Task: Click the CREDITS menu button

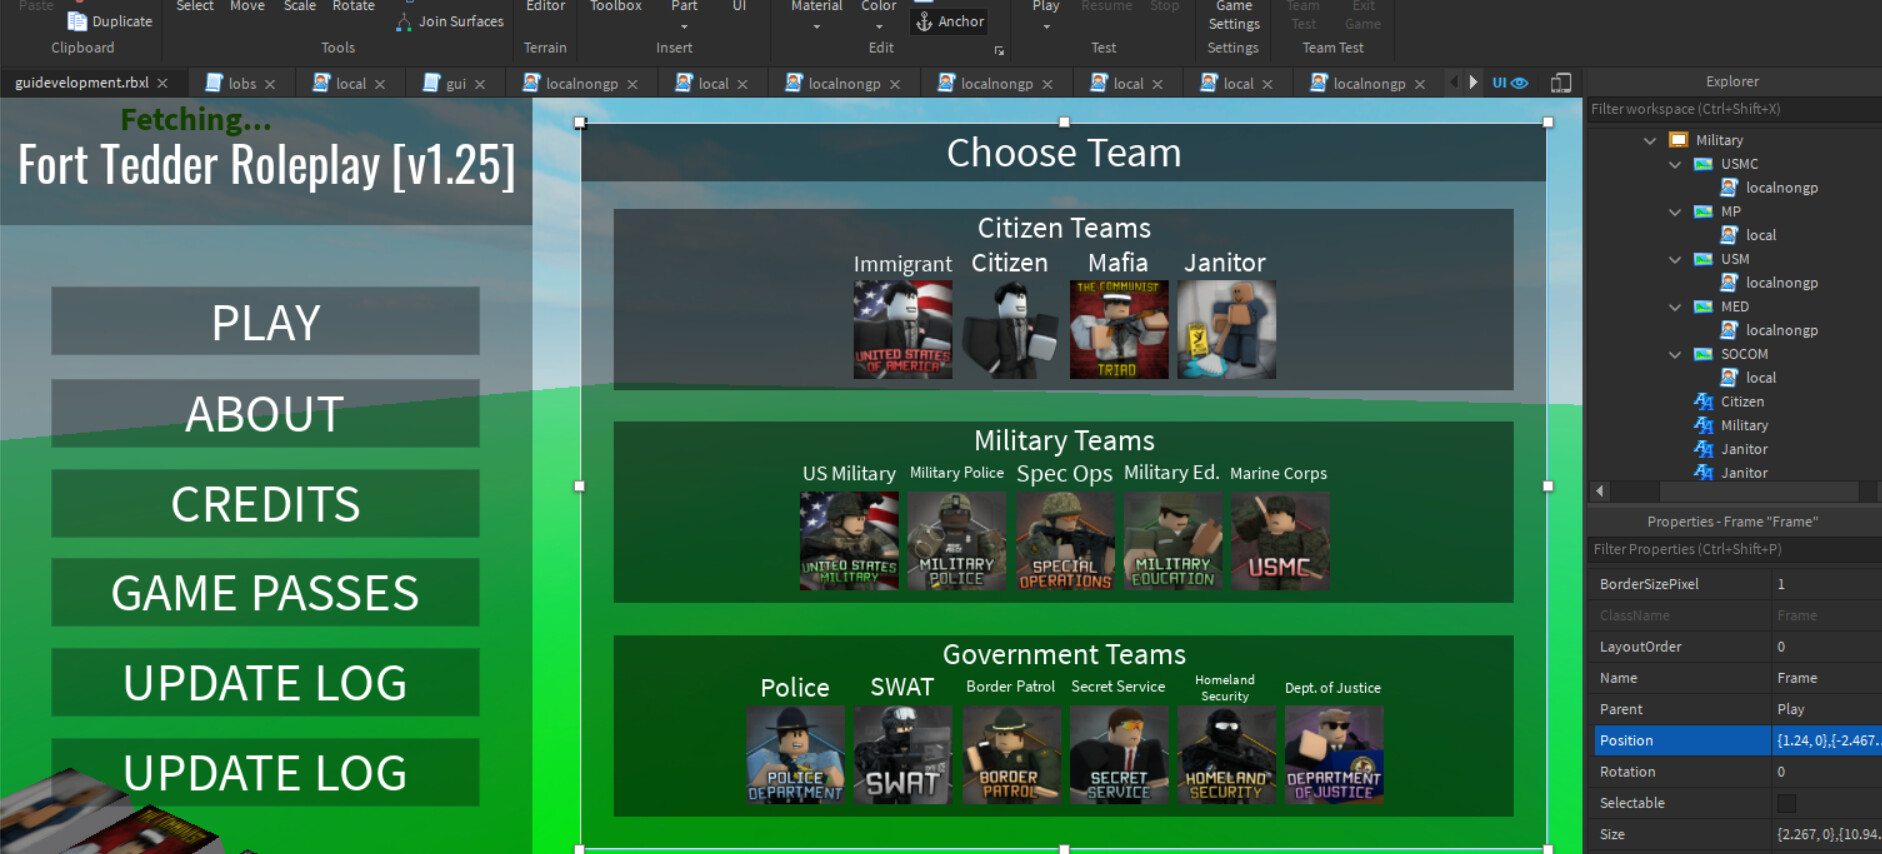Action: 265,503
